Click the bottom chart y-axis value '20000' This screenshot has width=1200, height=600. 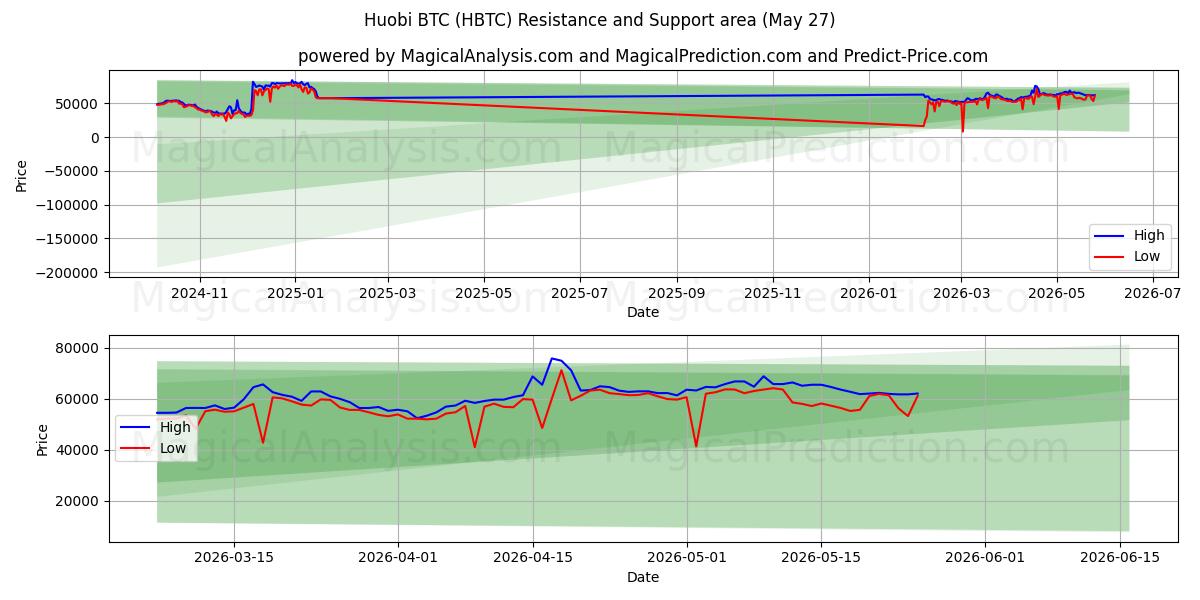tap(79, 501)
